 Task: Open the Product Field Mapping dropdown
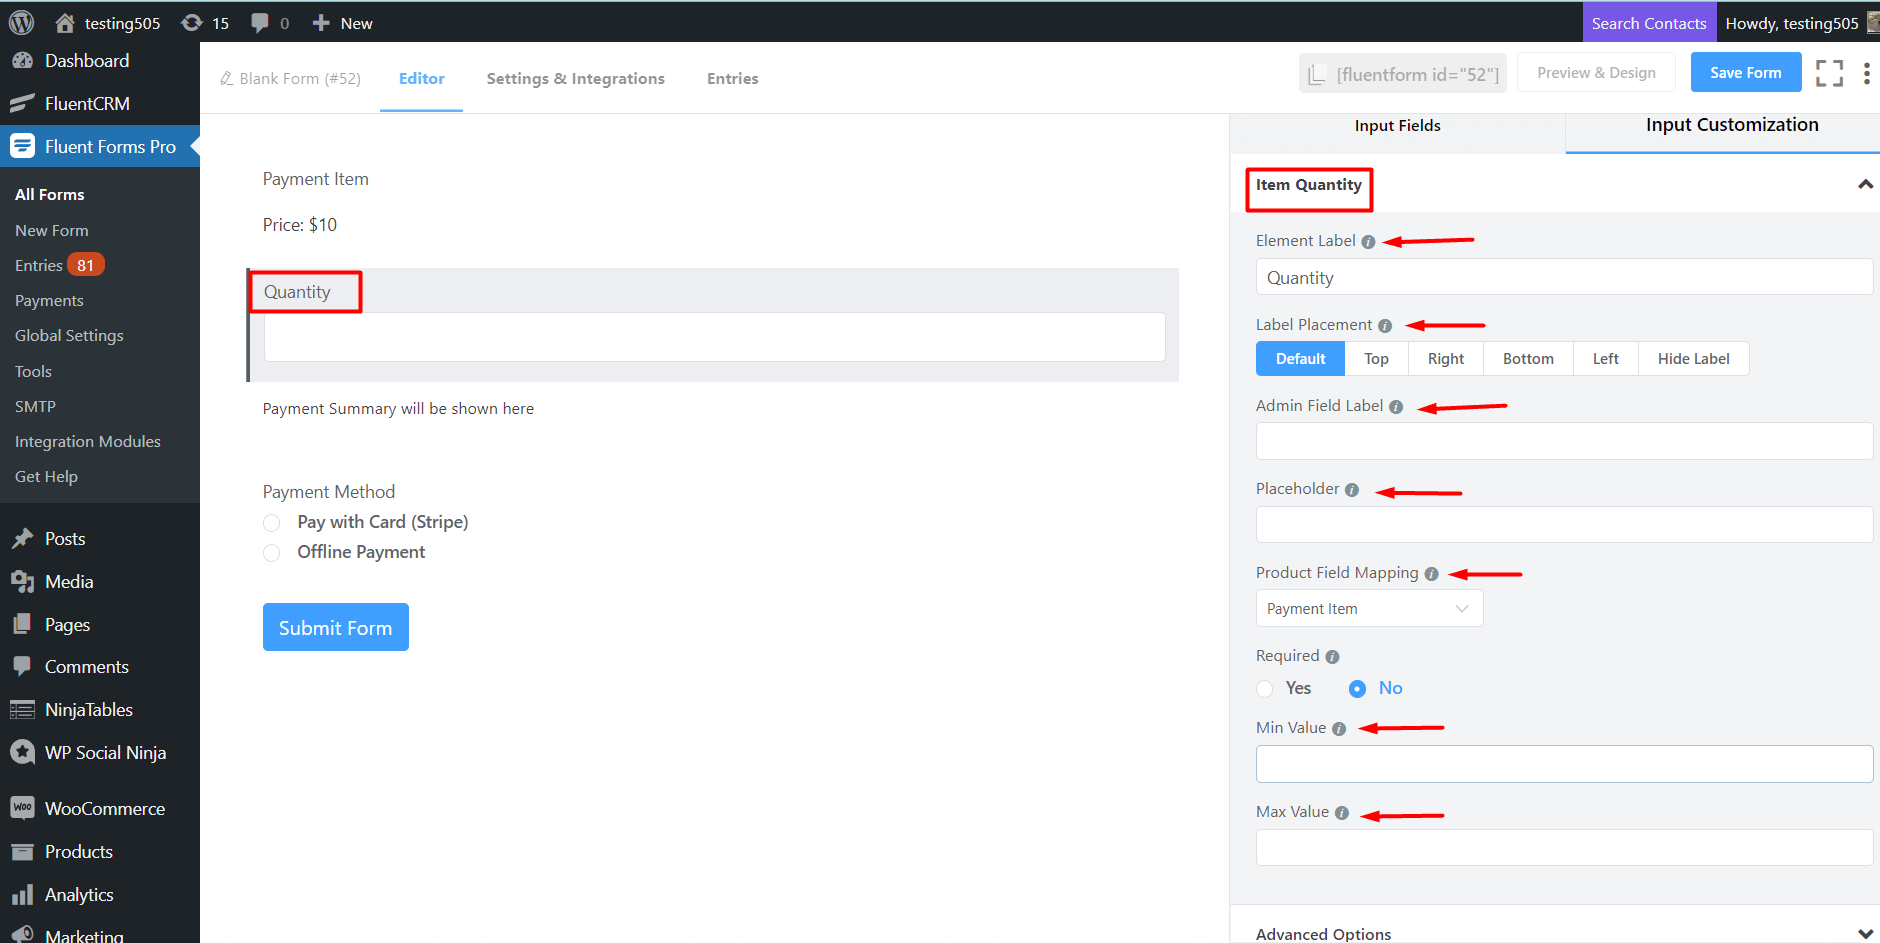coord(1368,609)
